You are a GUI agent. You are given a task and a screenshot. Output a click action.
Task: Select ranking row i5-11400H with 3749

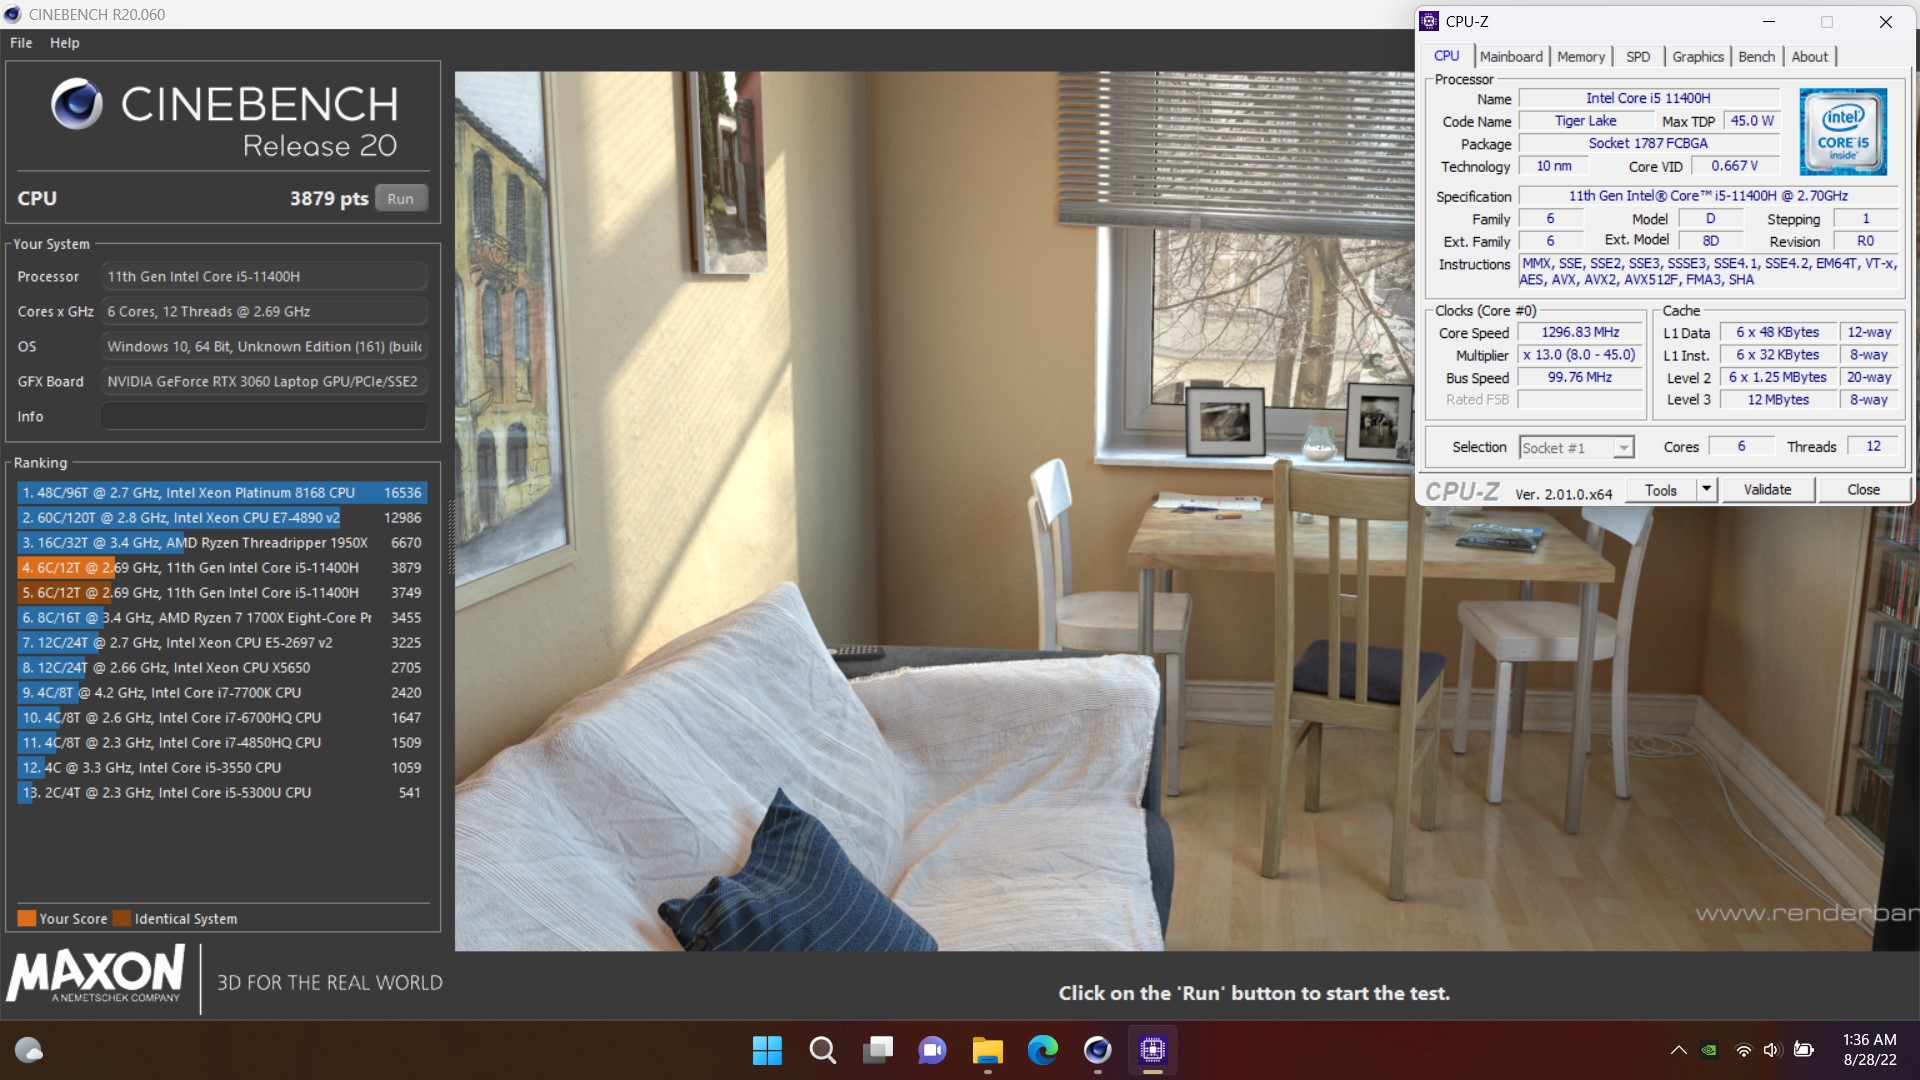tap(221, 593)
